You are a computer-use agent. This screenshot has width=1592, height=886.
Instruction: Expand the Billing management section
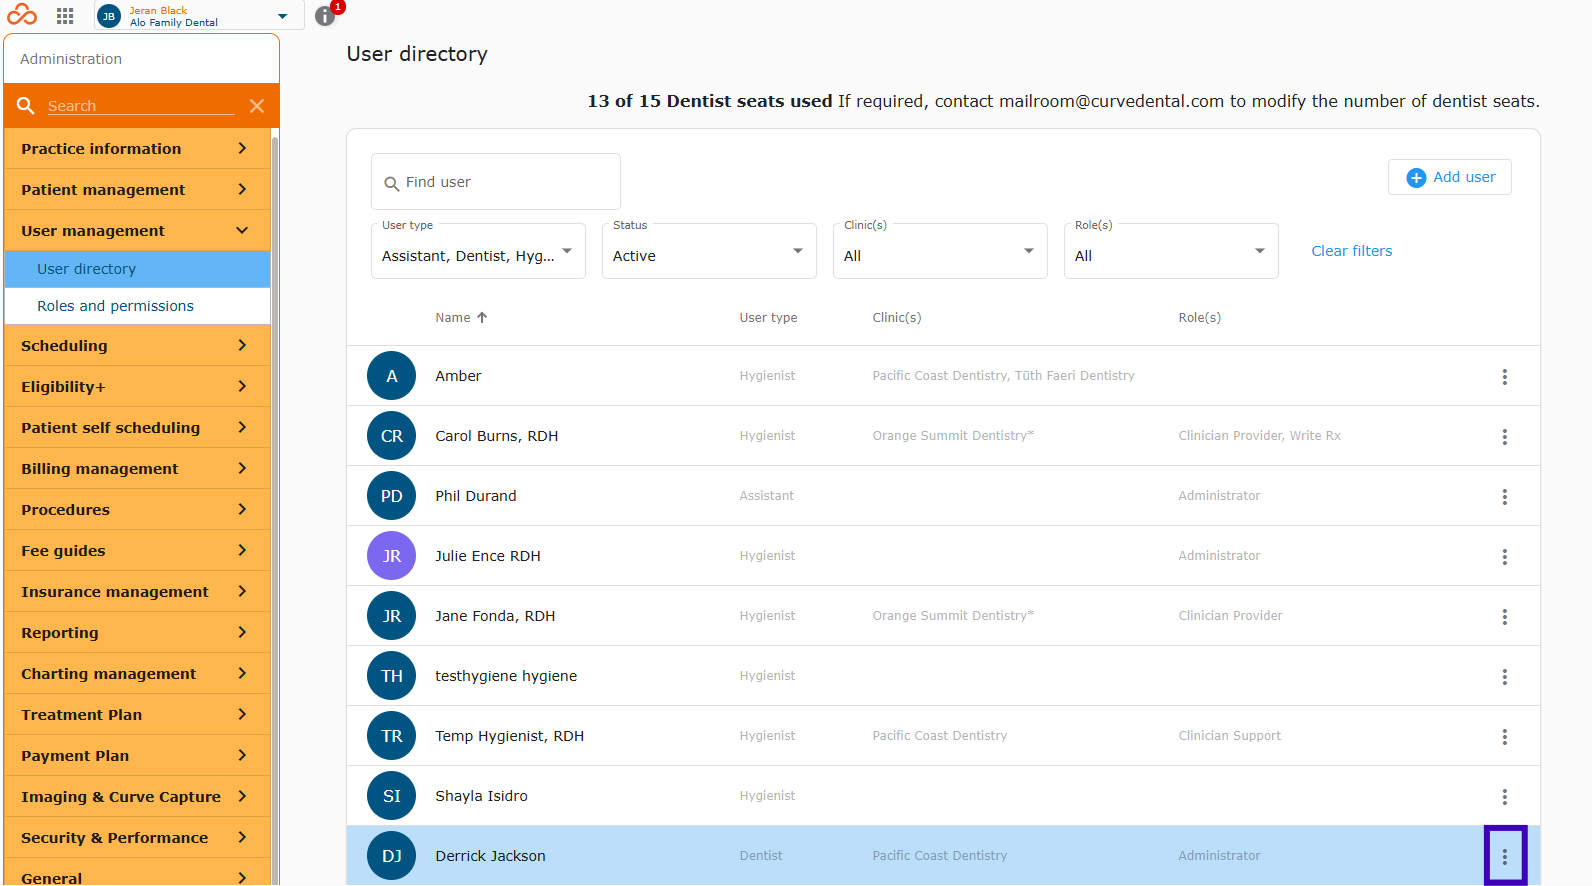[x=137, y=469]
